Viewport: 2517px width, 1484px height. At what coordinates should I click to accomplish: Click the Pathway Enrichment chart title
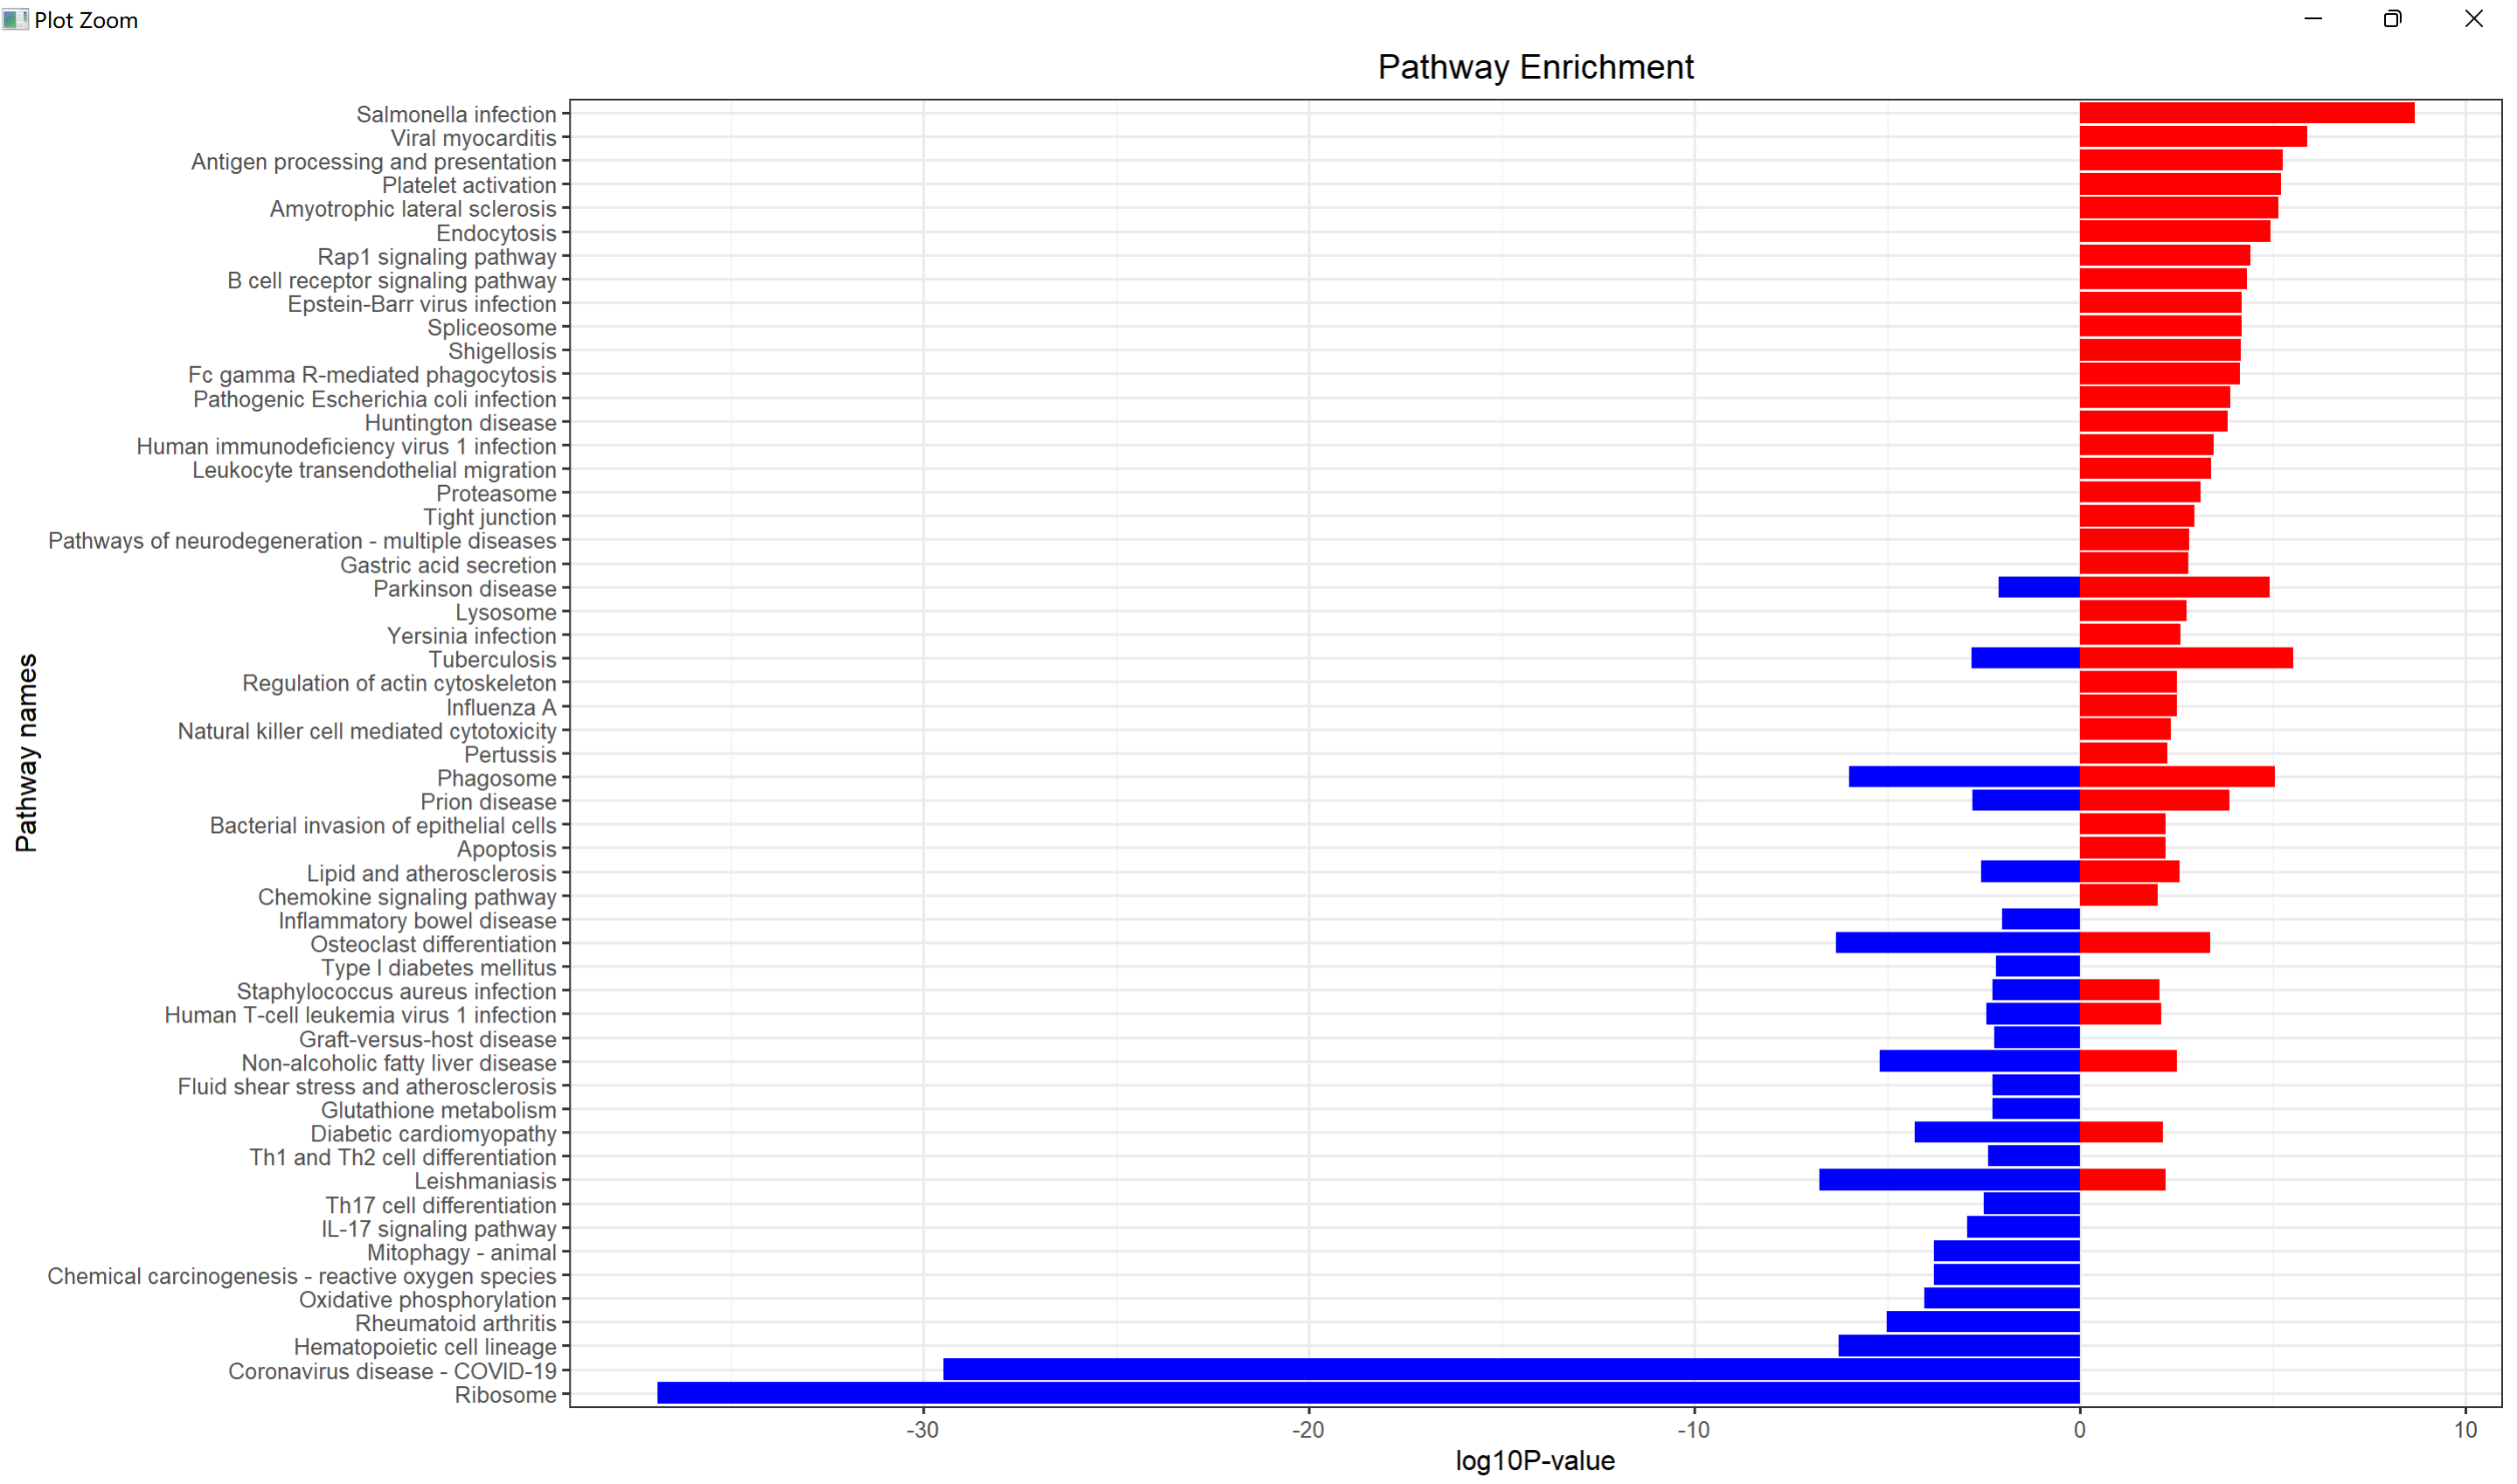coord(1535,67)
